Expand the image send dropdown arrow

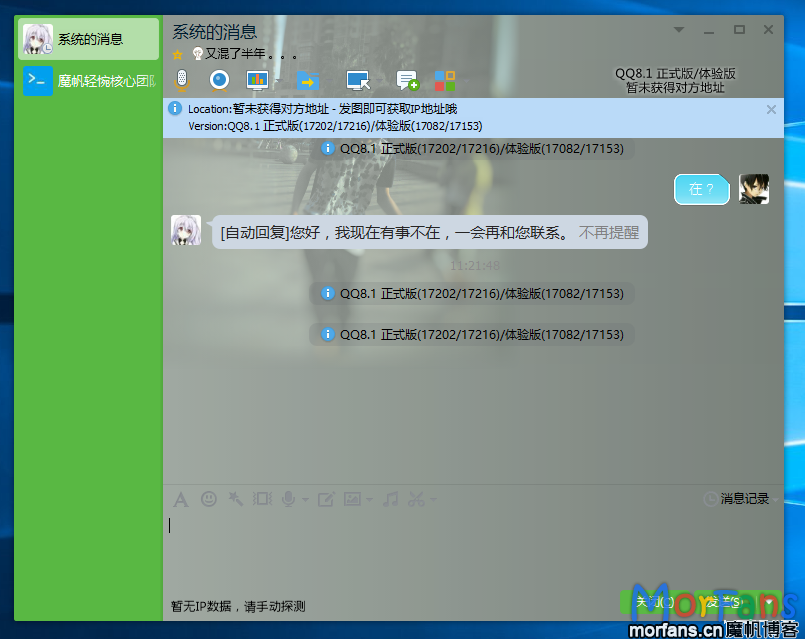pyautogui.click(x=369, y=499)
